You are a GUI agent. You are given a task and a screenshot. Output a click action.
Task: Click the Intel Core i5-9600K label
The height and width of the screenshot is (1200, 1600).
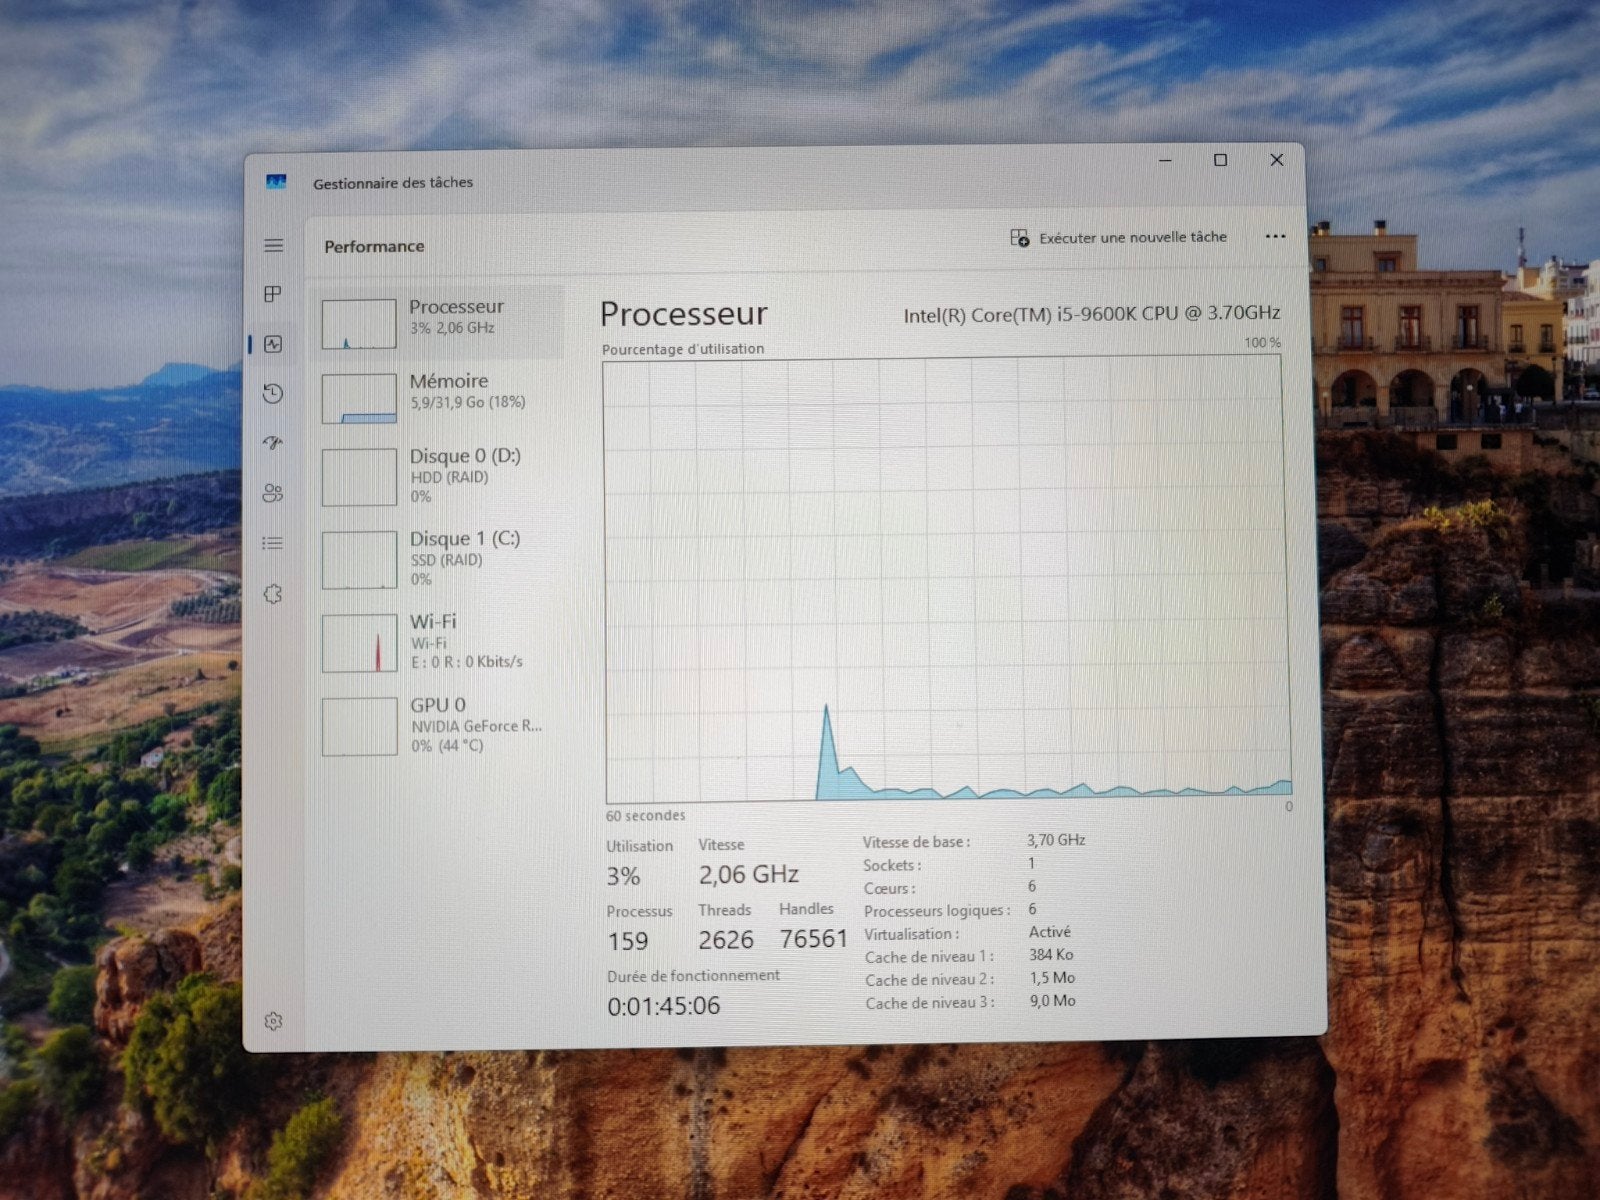1091,314
